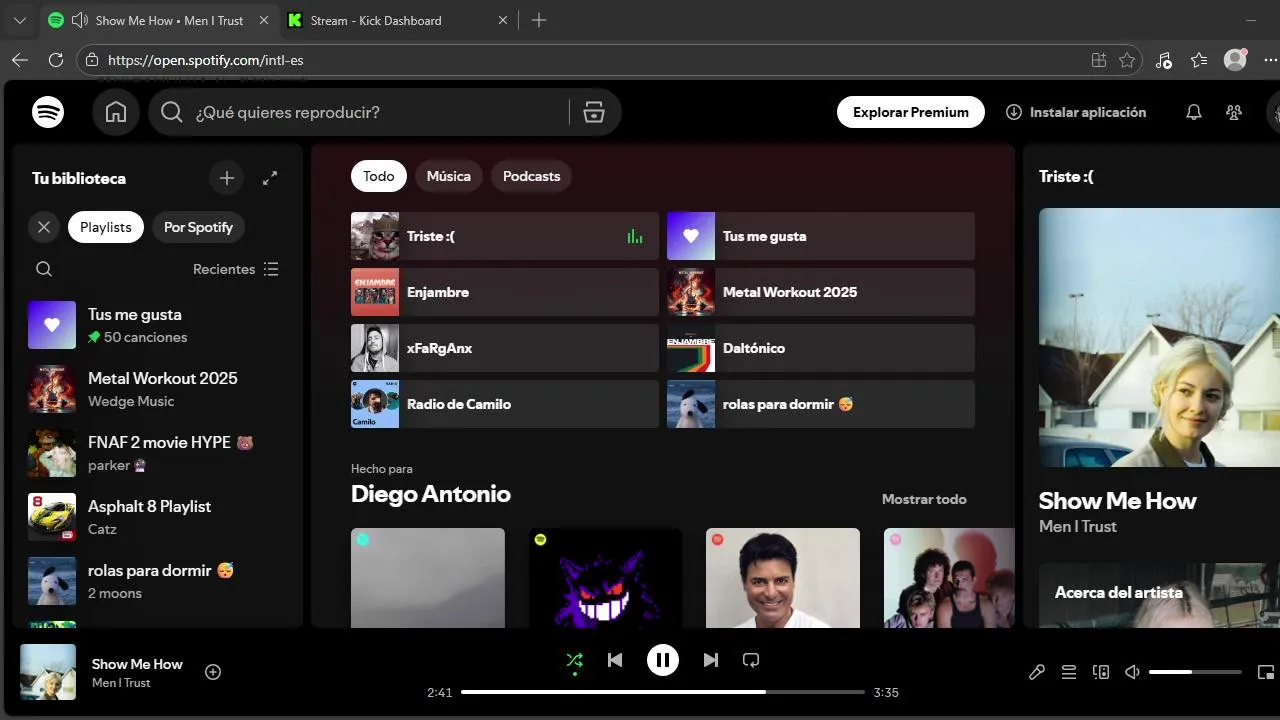The image size is (1280, 720).
Task: Go to Spotify Home via house icon
Action: point(116,112)
